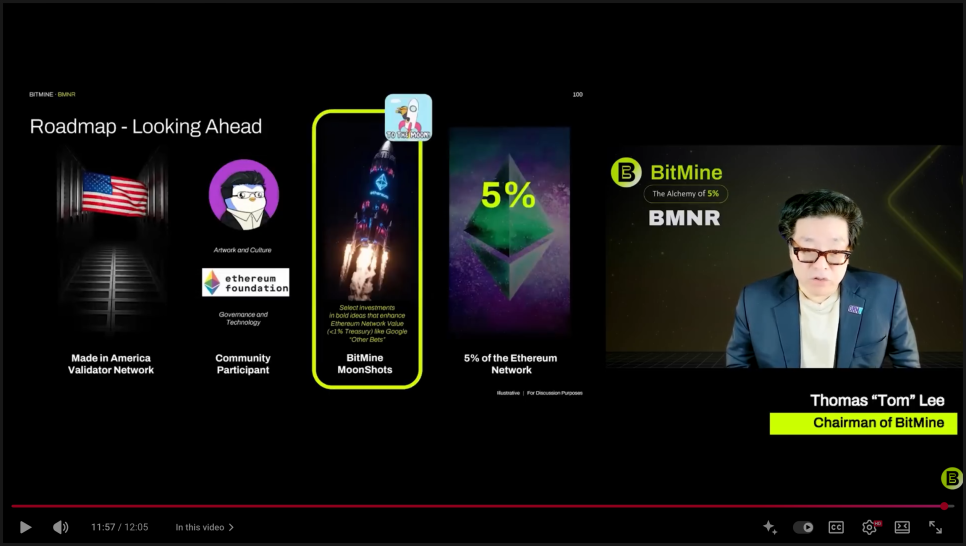Viewport: 966px width, 546px height.
Task: Open the AI sparkle Ask feature
Action: click(770, 527)
